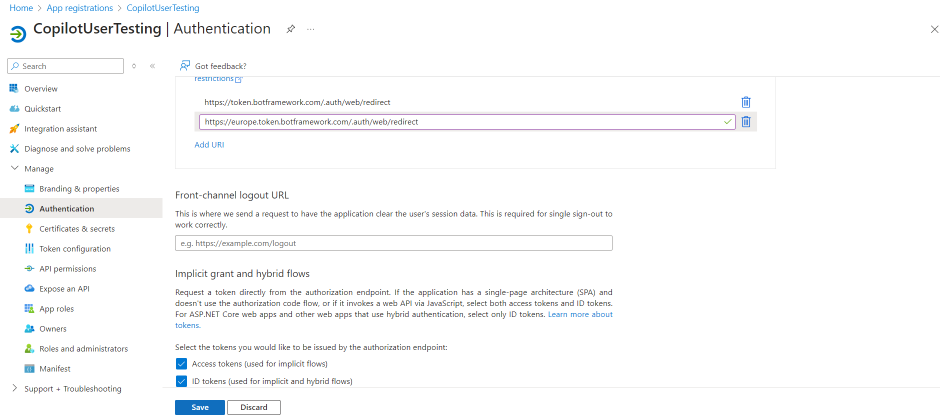
Task: Uncheck the ID tokens checkbox
Action: pyautogui.click(x=181, y=381)
